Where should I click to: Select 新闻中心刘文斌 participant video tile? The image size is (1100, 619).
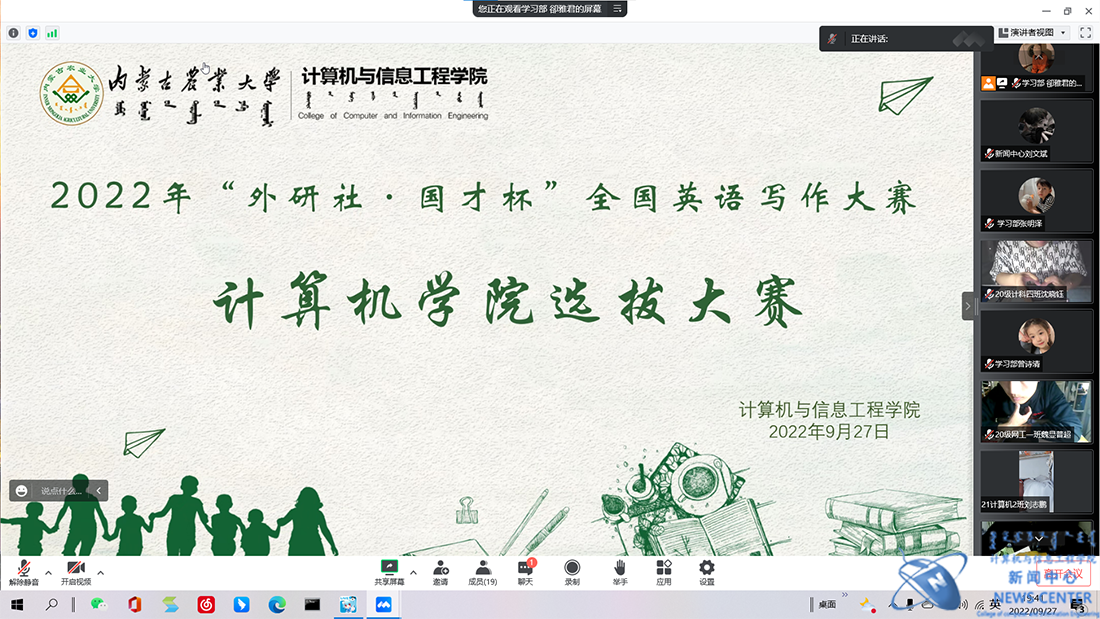tap(1036, 131)
